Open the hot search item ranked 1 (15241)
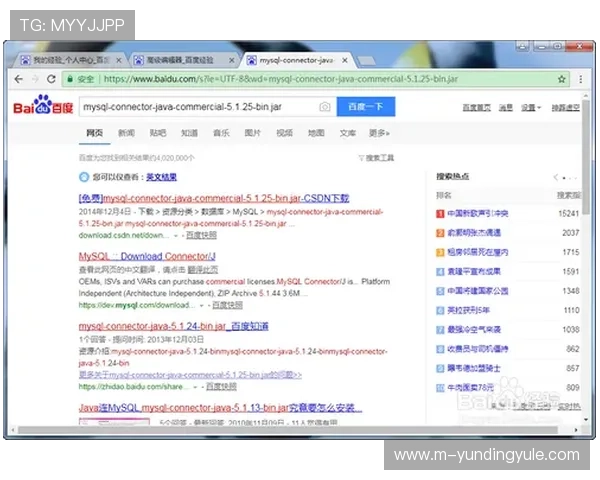Image resolution: width=600 pixels, height=480 pixels. (478, 214)
